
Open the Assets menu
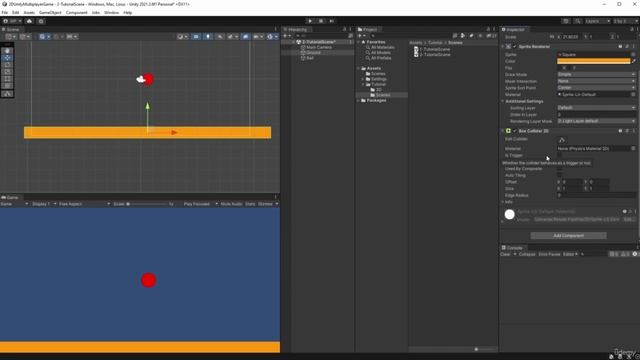[x=29, y=13]
